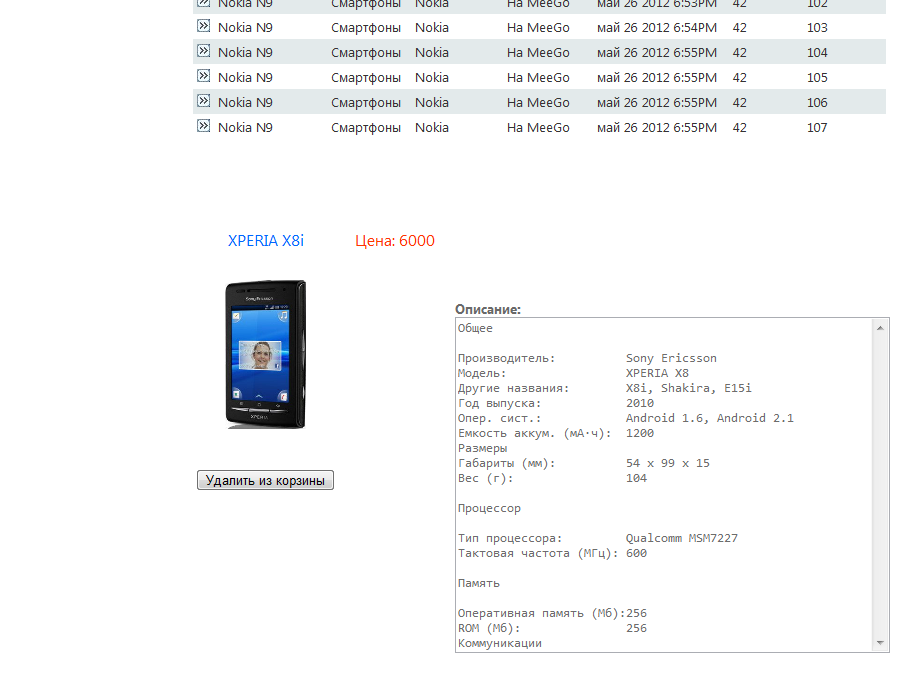
Task: Click 'Sony Ericsson' in the description
Action: (x=671, y=358)
